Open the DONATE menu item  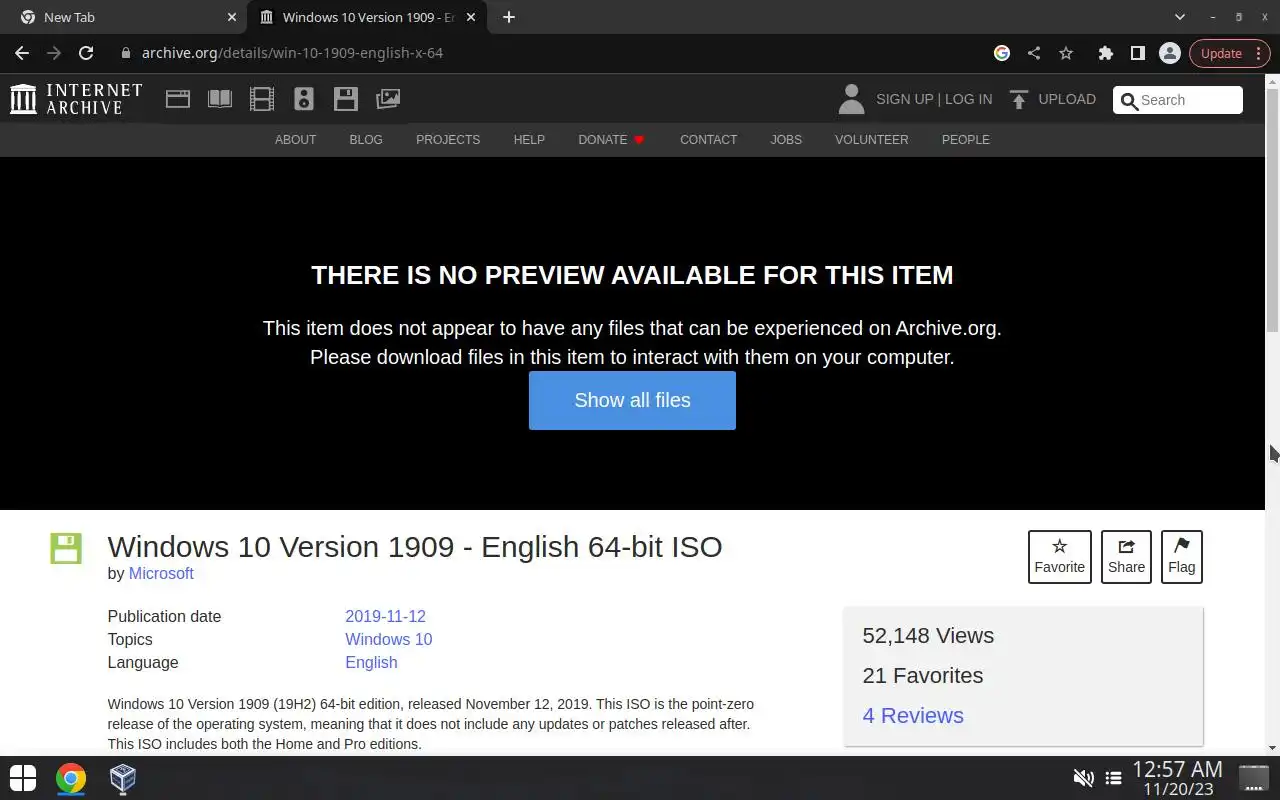click(x=611, y=140)
